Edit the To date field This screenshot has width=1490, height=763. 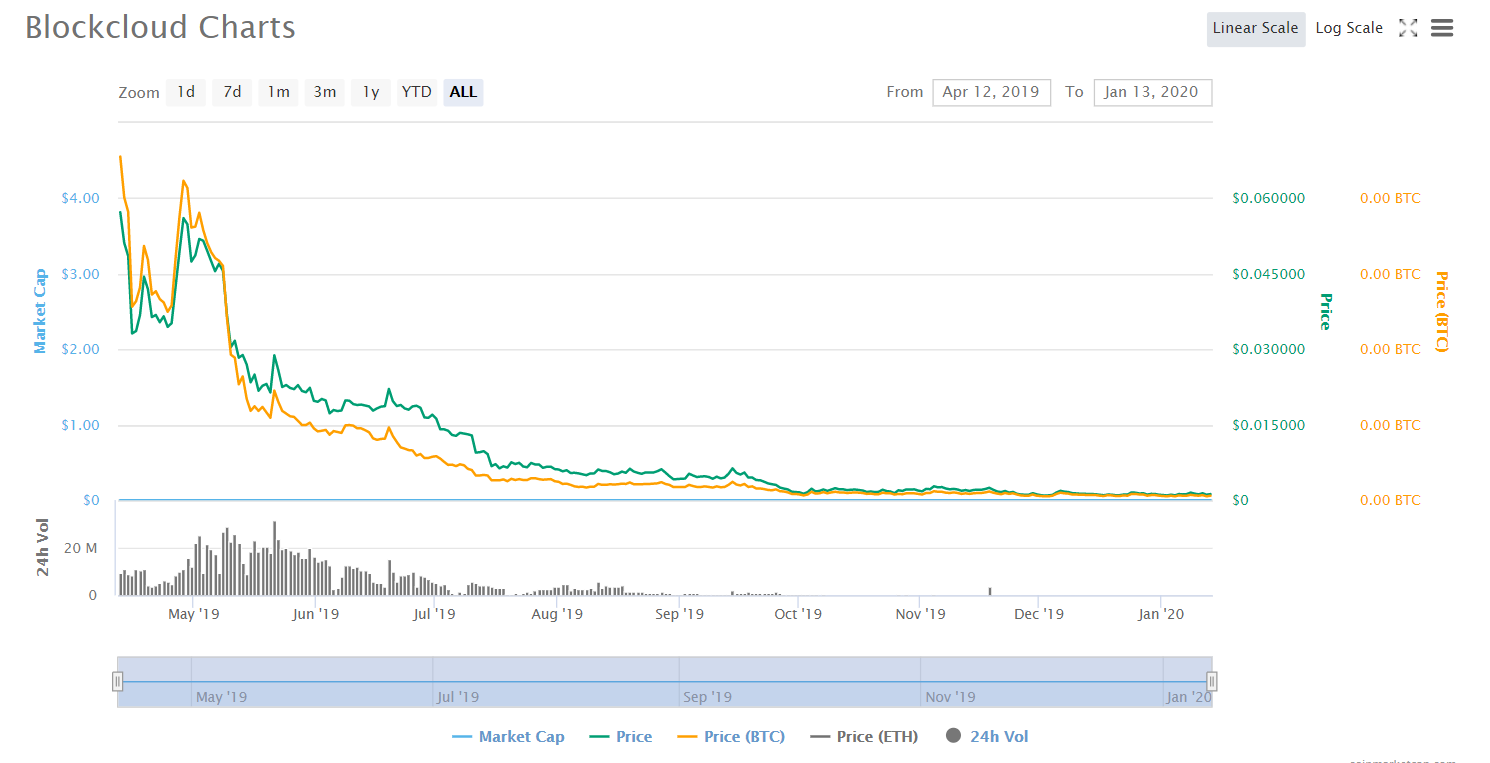click(1153, 92)
